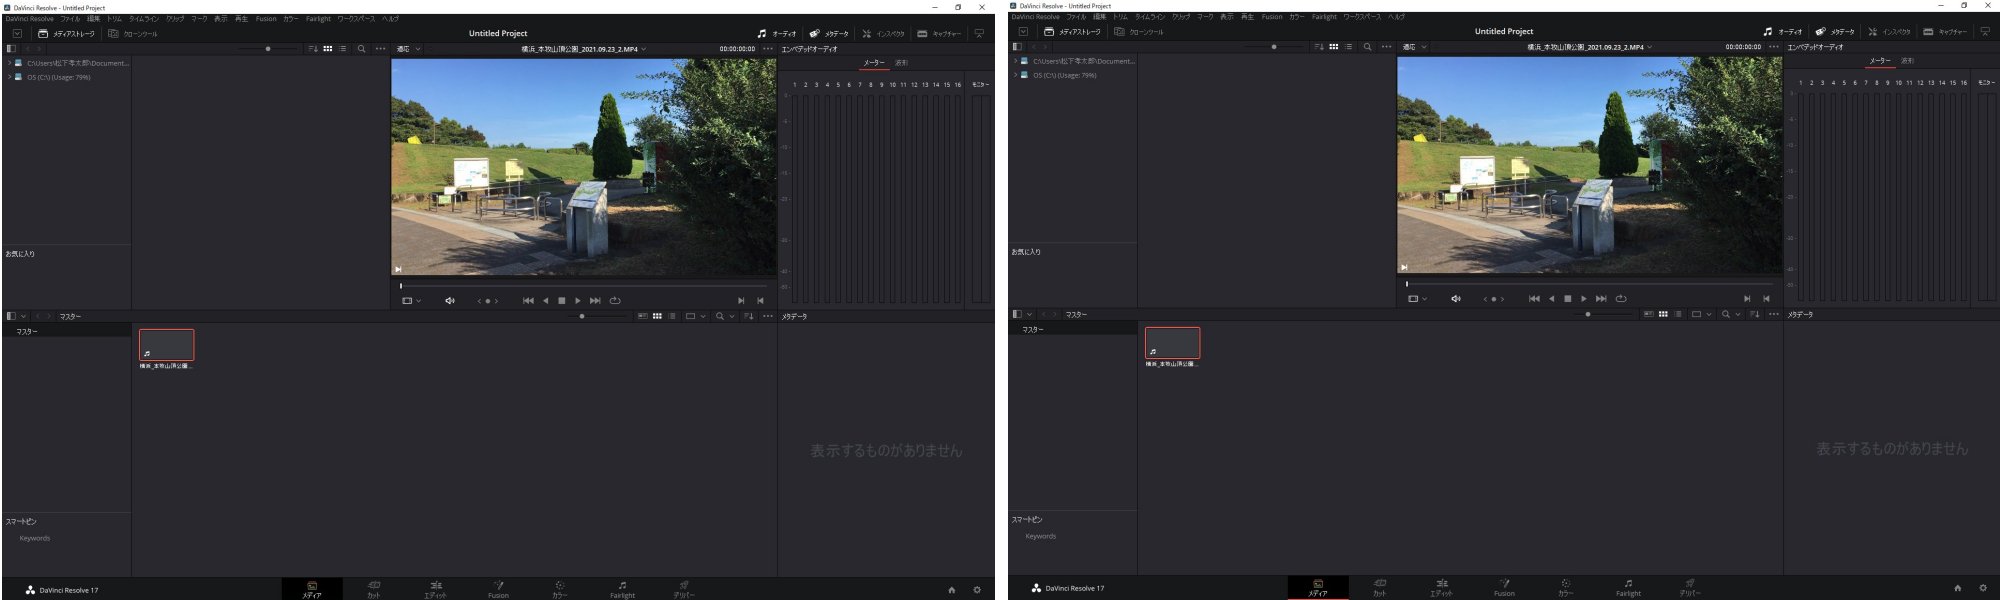The height and width of the screenshot is (600, 2000).
Task: Click the Clone Tool button in left window
Action: [133, 34]
